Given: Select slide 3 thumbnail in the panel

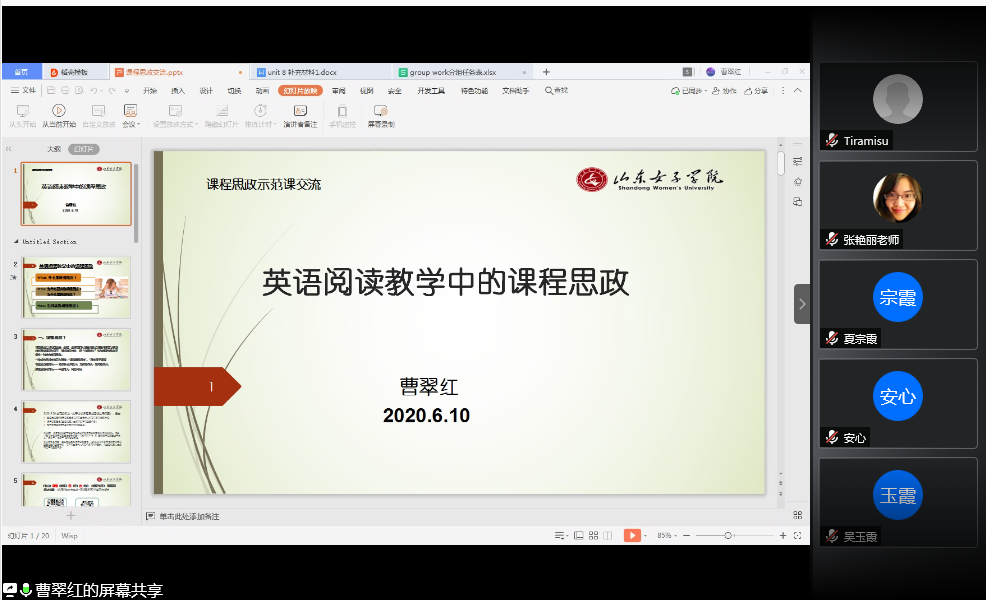Looking at the screenshot, I should [76, 360].
